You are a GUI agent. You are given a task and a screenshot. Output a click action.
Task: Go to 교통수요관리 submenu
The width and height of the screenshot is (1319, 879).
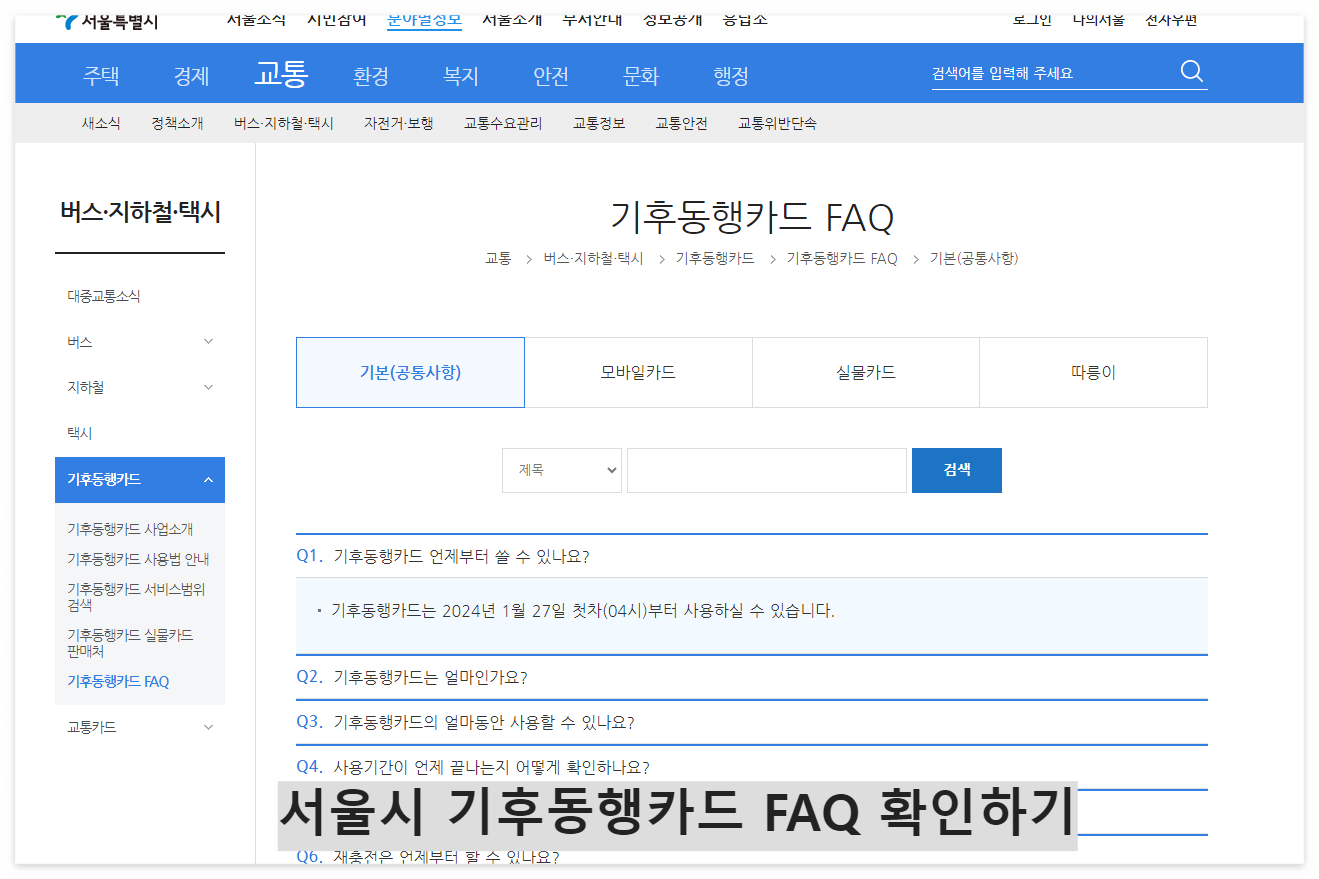(x=503, y=123)
